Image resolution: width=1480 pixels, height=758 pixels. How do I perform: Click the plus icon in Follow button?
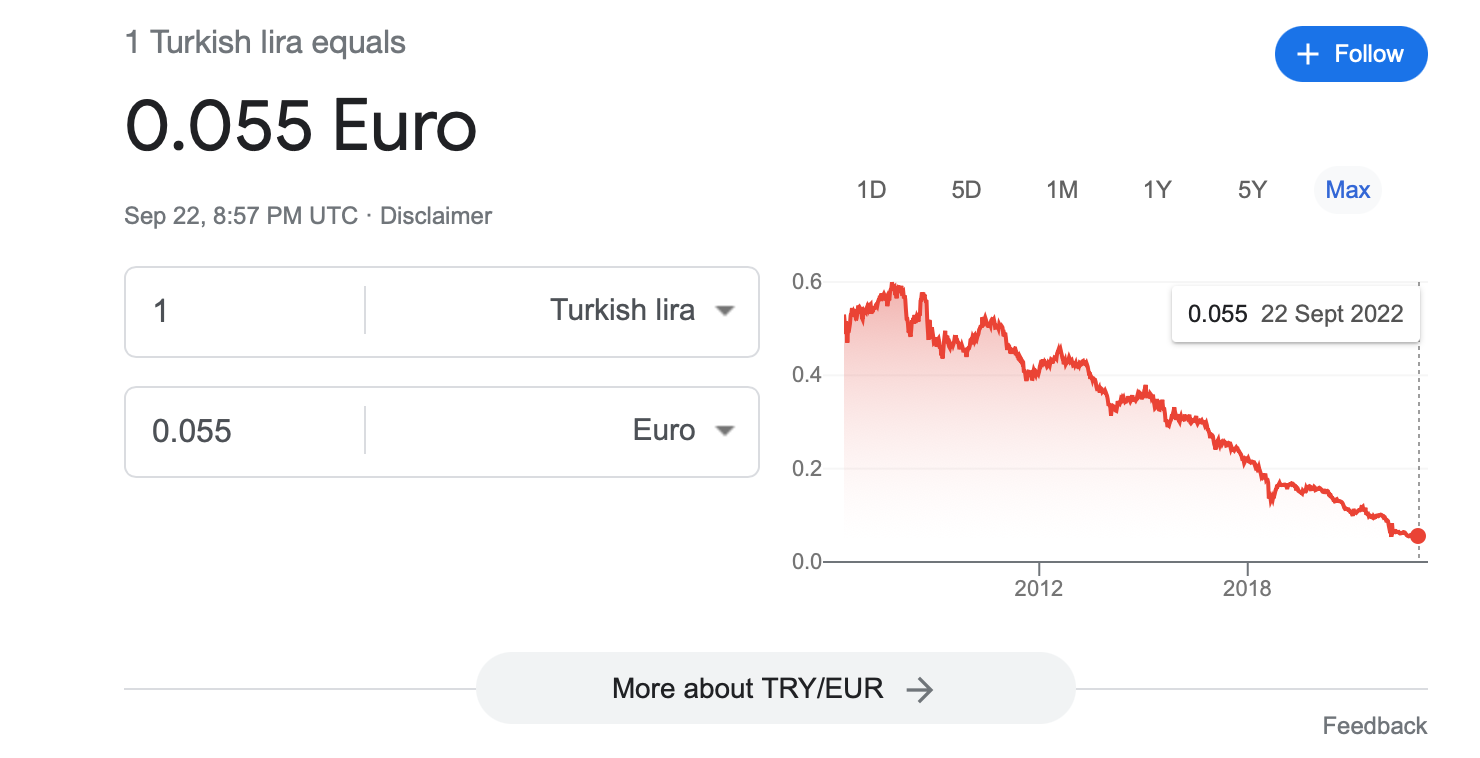tap(1308, 55)
